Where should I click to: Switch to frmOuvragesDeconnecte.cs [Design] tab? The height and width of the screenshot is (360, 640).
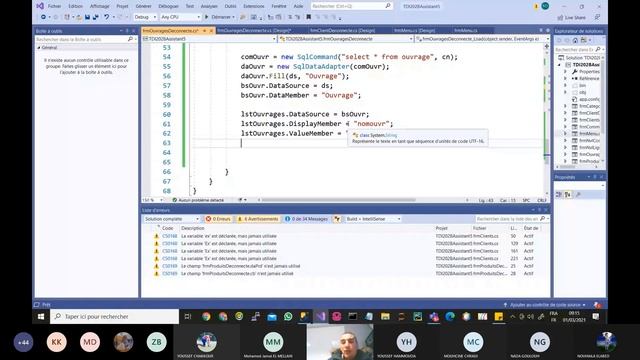tap(253, 31)
